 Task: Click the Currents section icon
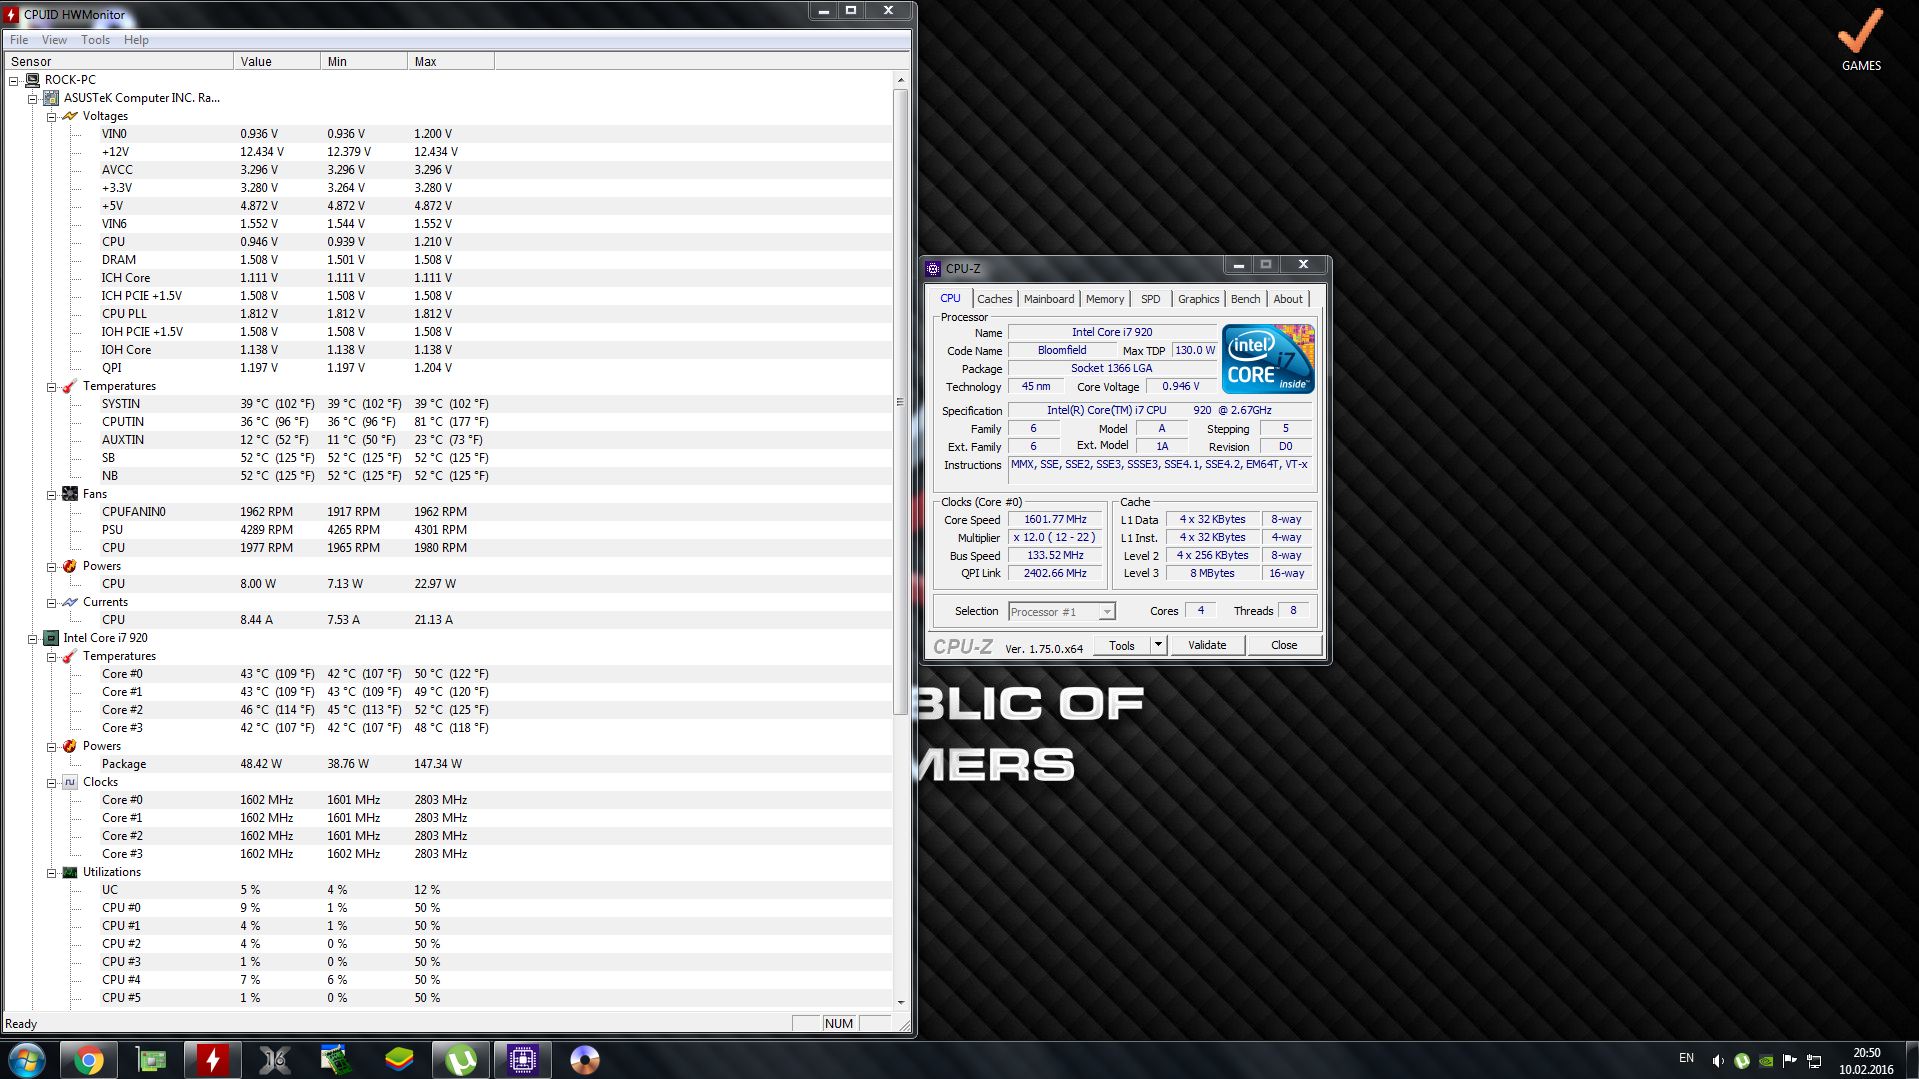pyautogui.click(x=70, y=602)
